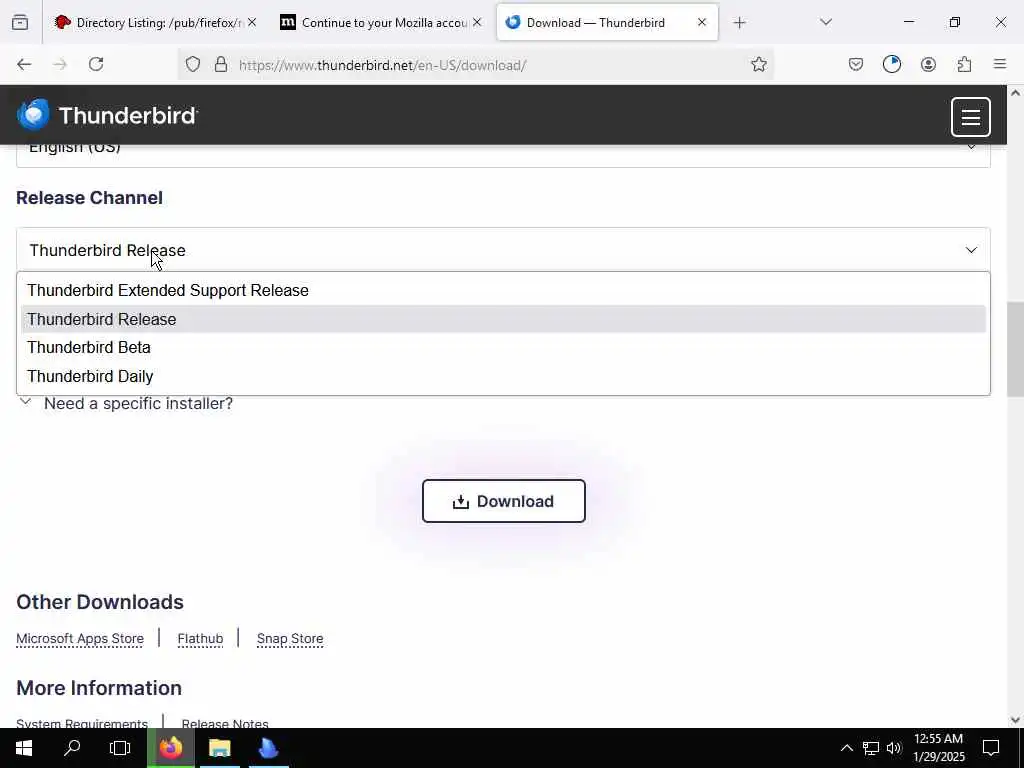Choose Thunderbird Extended Support Release
Viewport: 1024px width, 768px height.
pos(503,291)
